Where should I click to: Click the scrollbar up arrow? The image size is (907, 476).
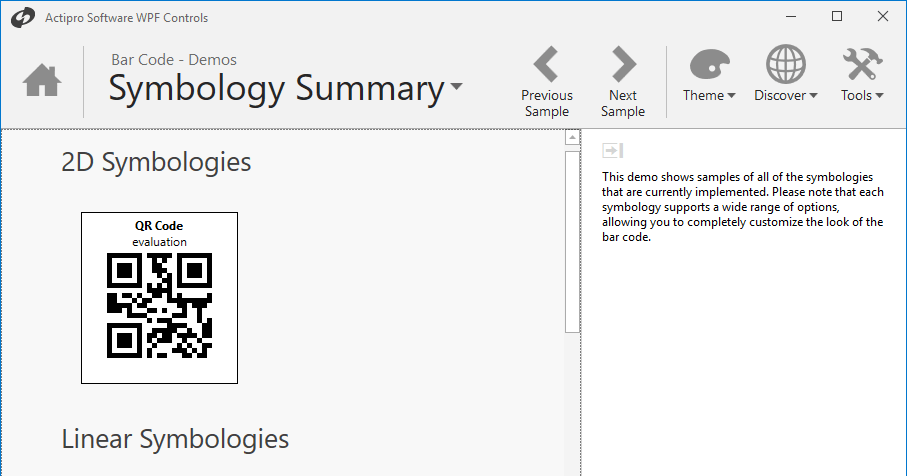point(572,138)
